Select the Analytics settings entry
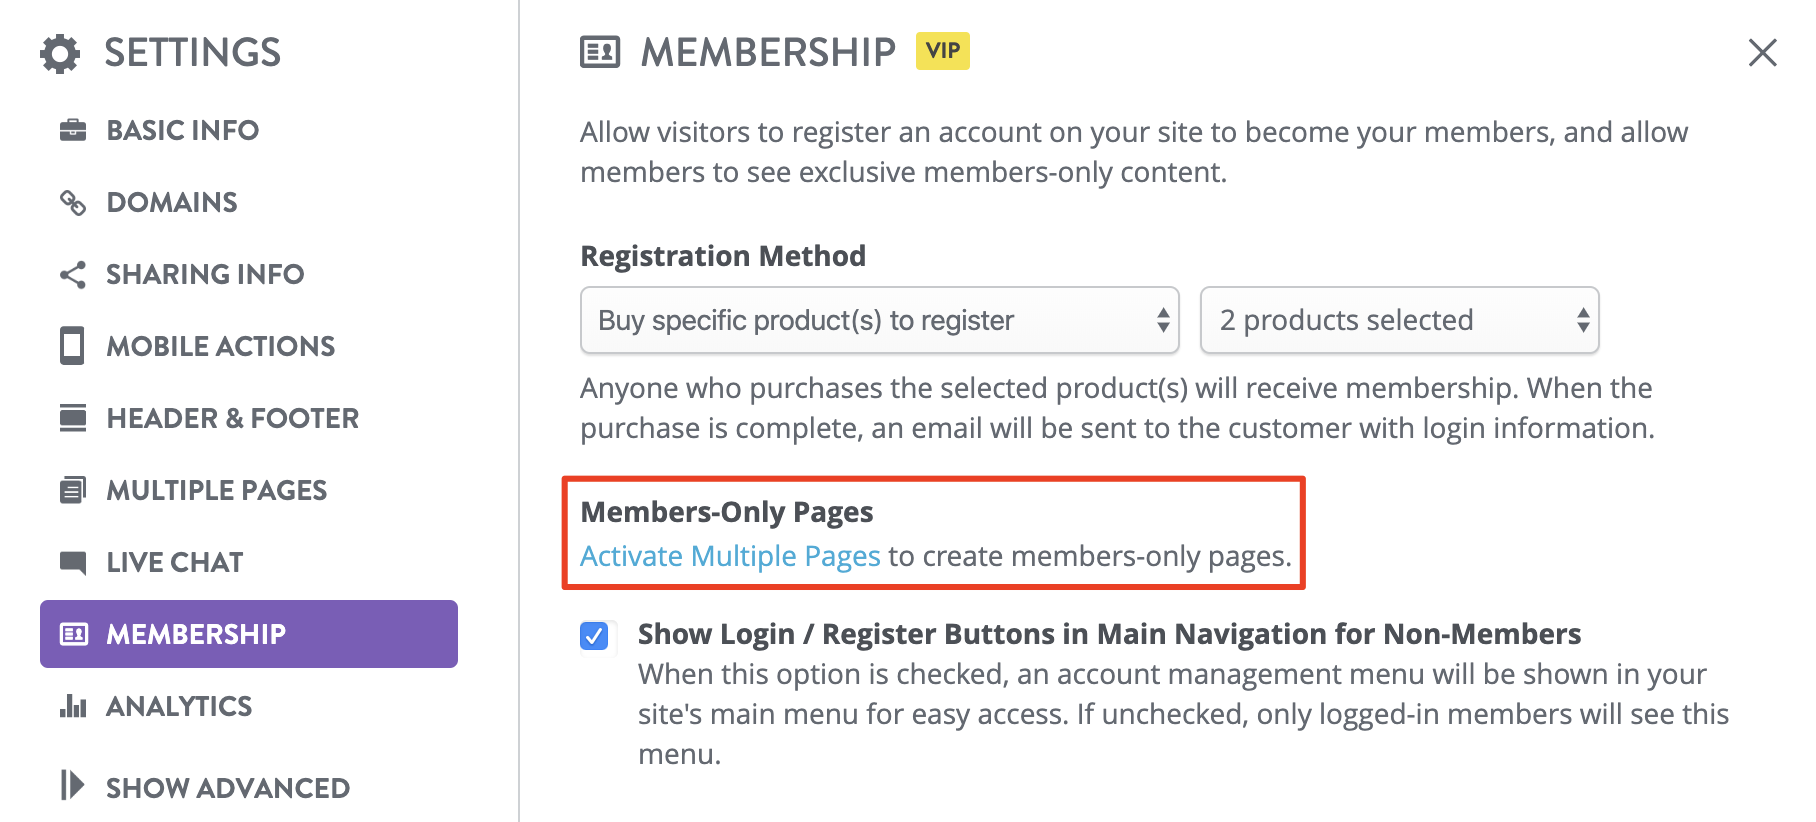The image size is (1816, 822). (178, 705)
